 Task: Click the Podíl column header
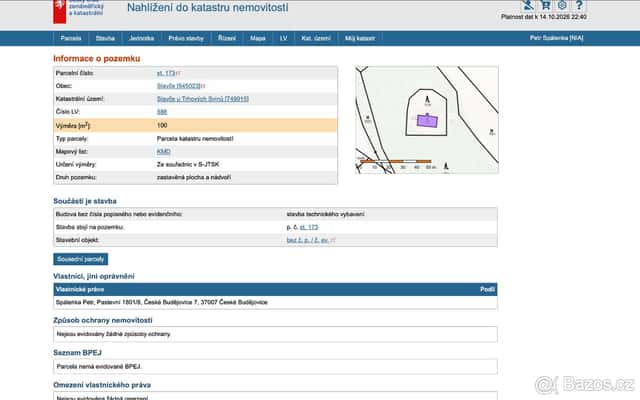point(487,289)
